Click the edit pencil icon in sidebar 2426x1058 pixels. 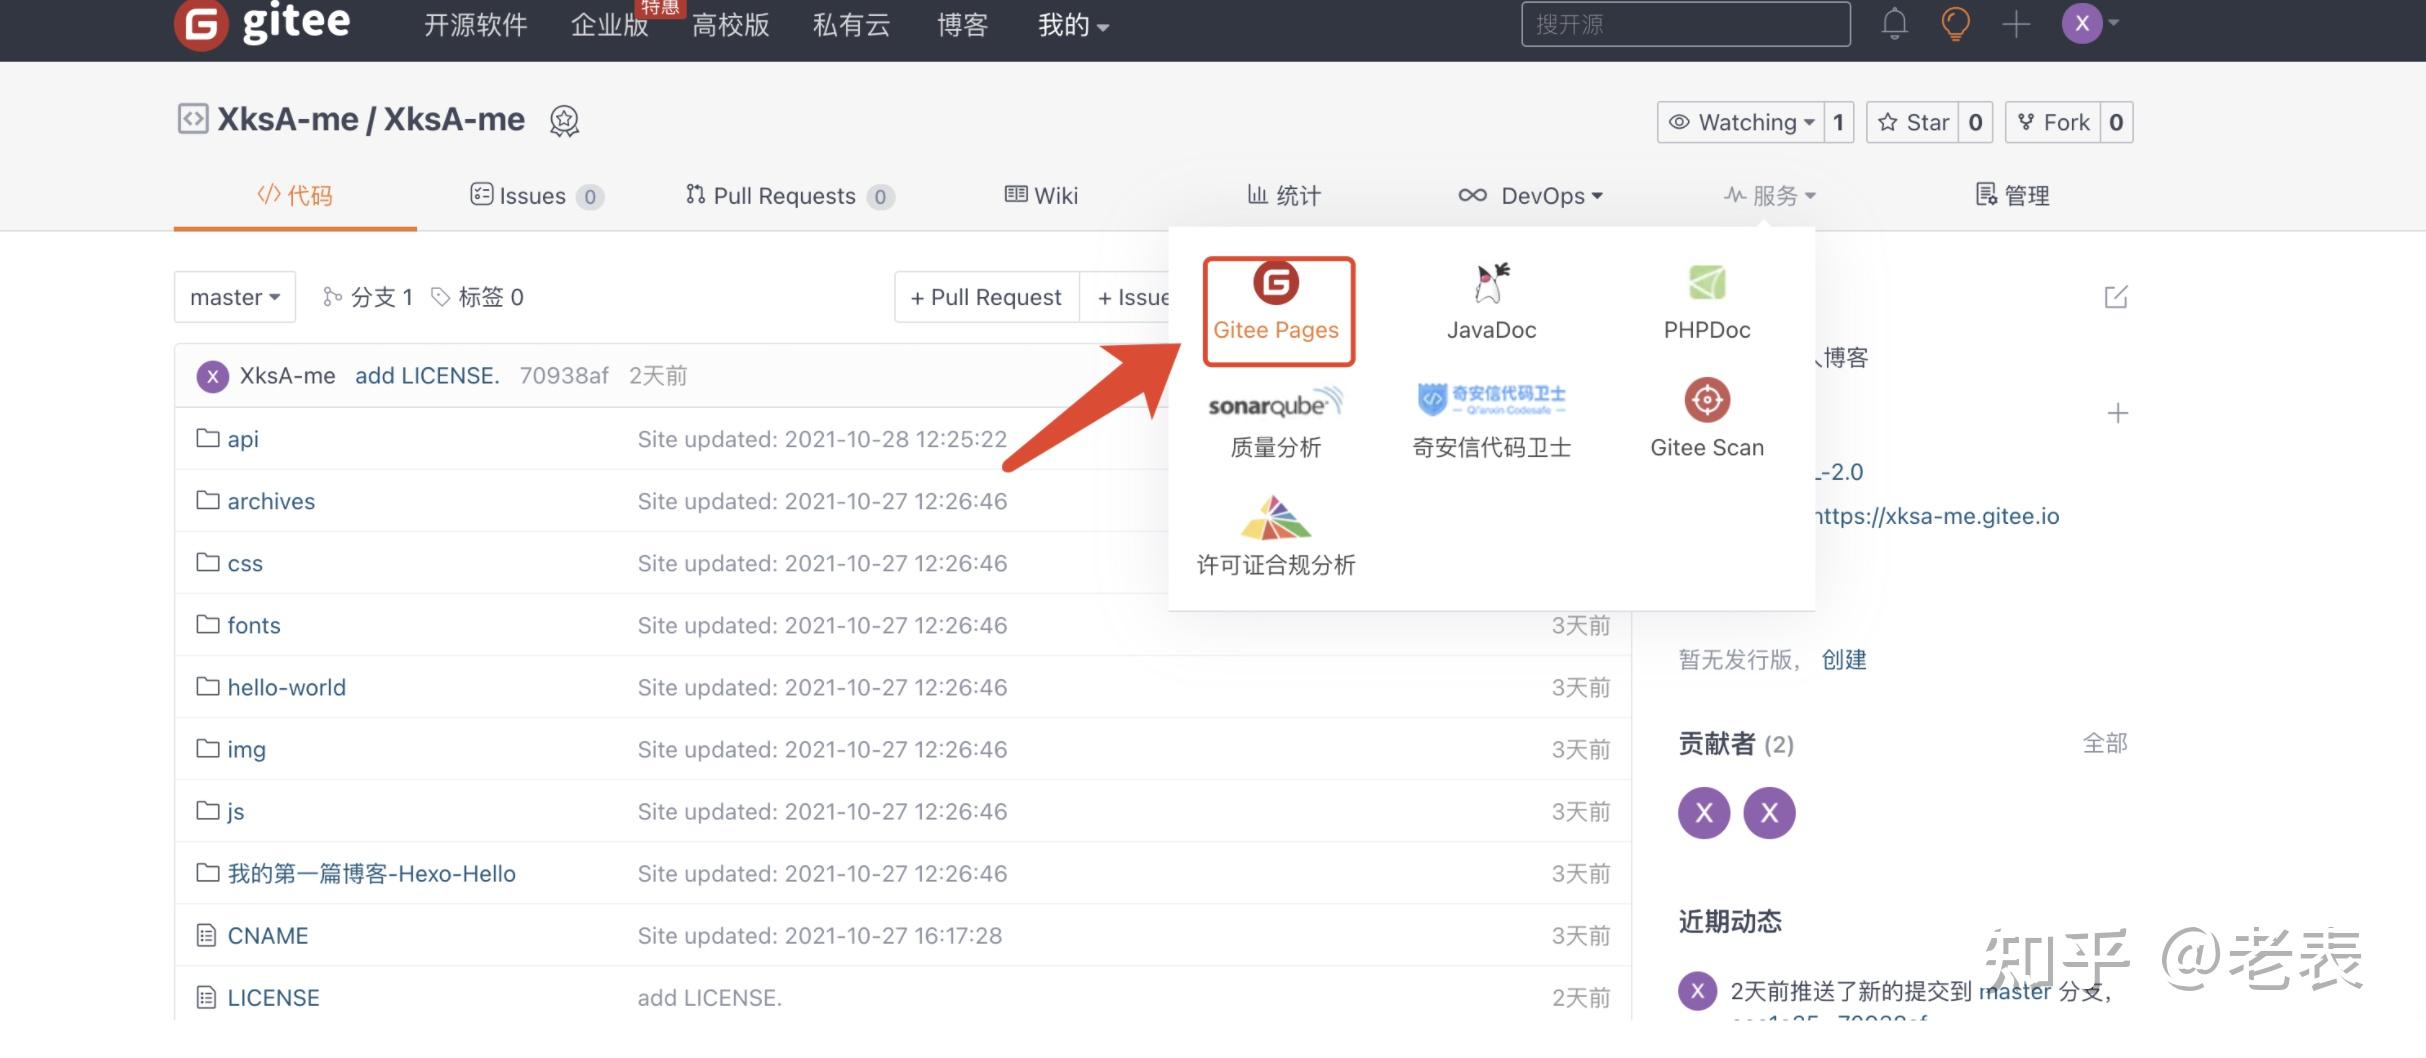(2114, 296)
